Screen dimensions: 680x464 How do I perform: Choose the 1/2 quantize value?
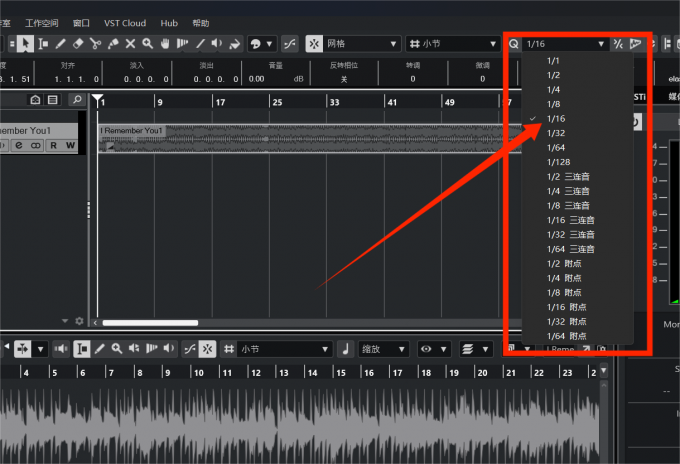(x=577, y=75)
